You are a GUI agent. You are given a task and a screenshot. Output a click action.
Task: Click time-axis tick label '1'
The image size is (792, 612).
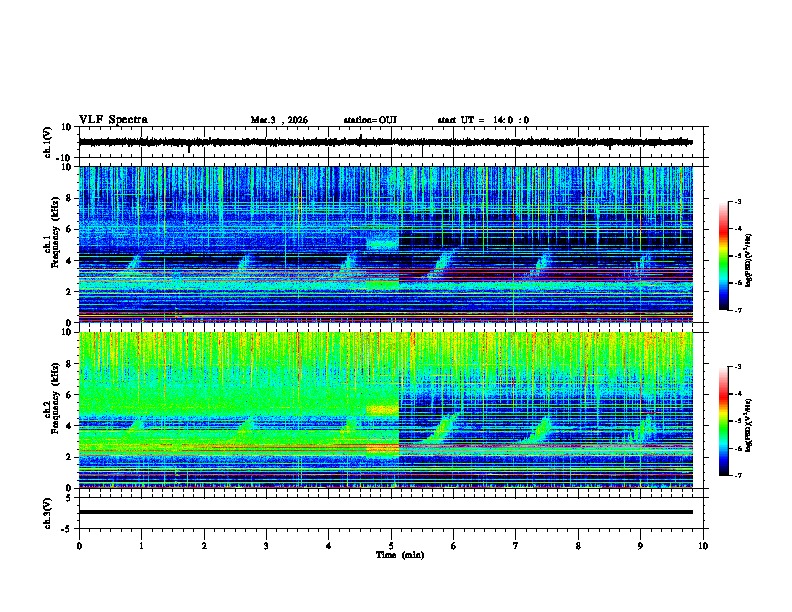click(141, 546)
